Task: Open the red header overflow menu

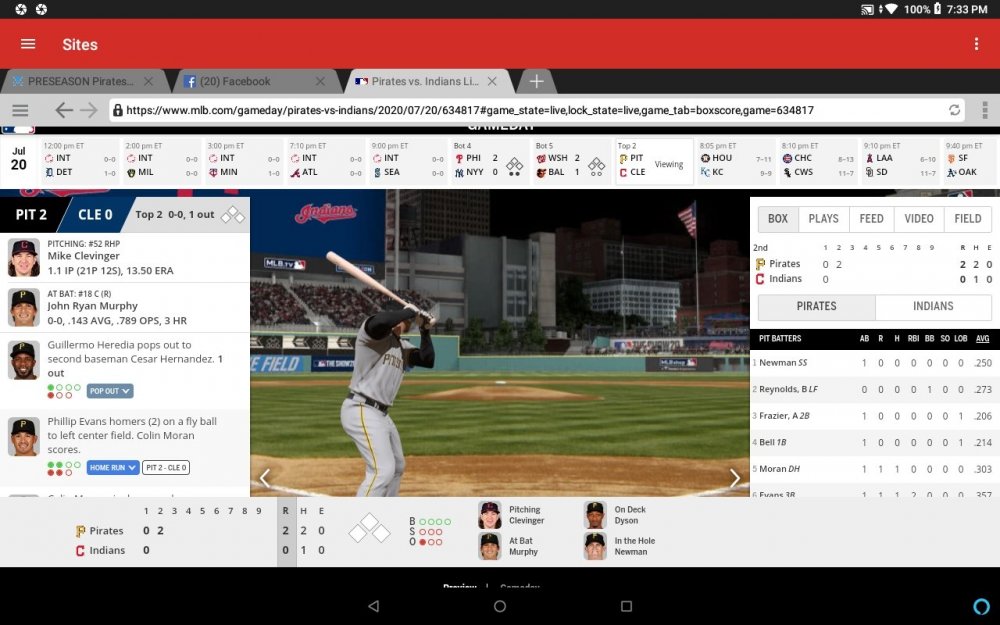Action: (976, 44)
